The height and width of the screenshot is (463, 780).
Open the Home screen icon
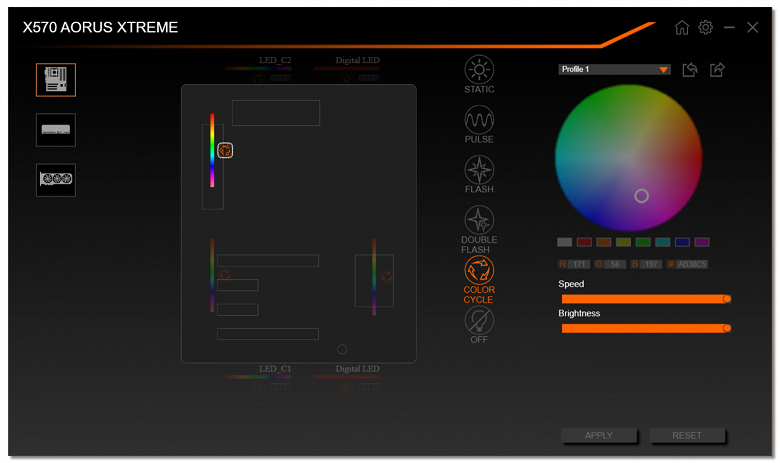click(x=682, y=27)
